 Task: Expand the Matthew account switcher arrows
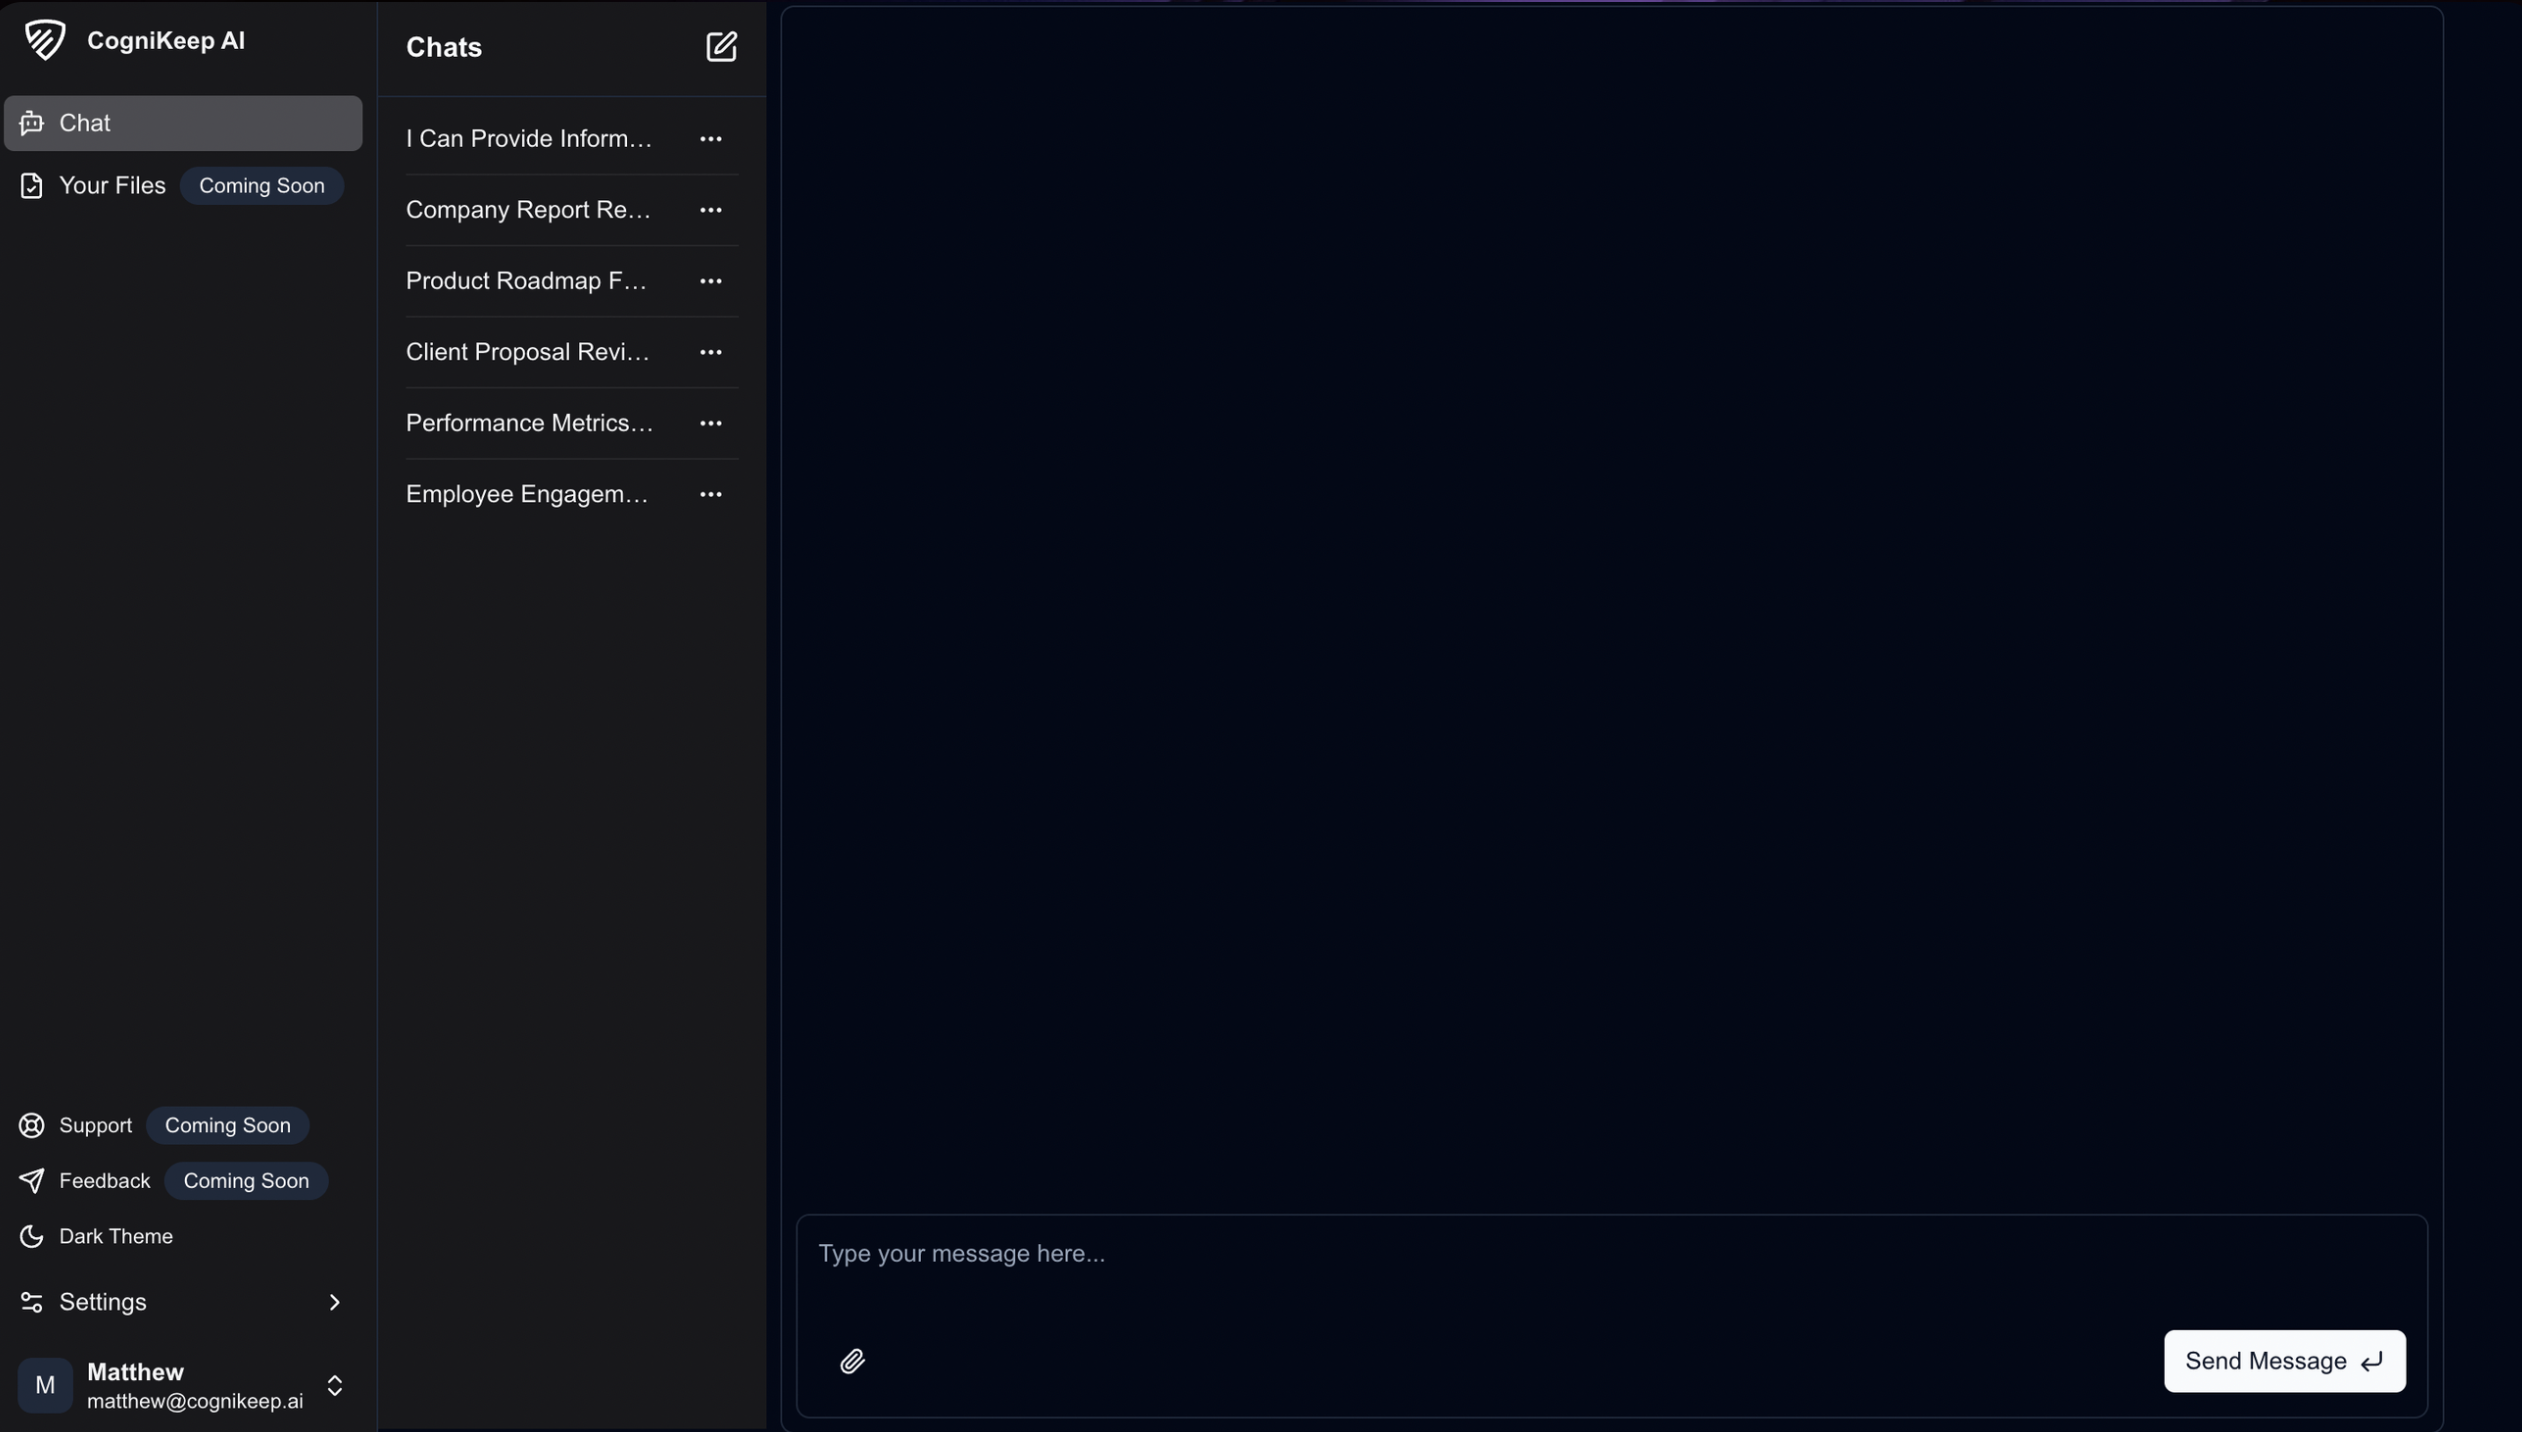tap(335, 1385)
